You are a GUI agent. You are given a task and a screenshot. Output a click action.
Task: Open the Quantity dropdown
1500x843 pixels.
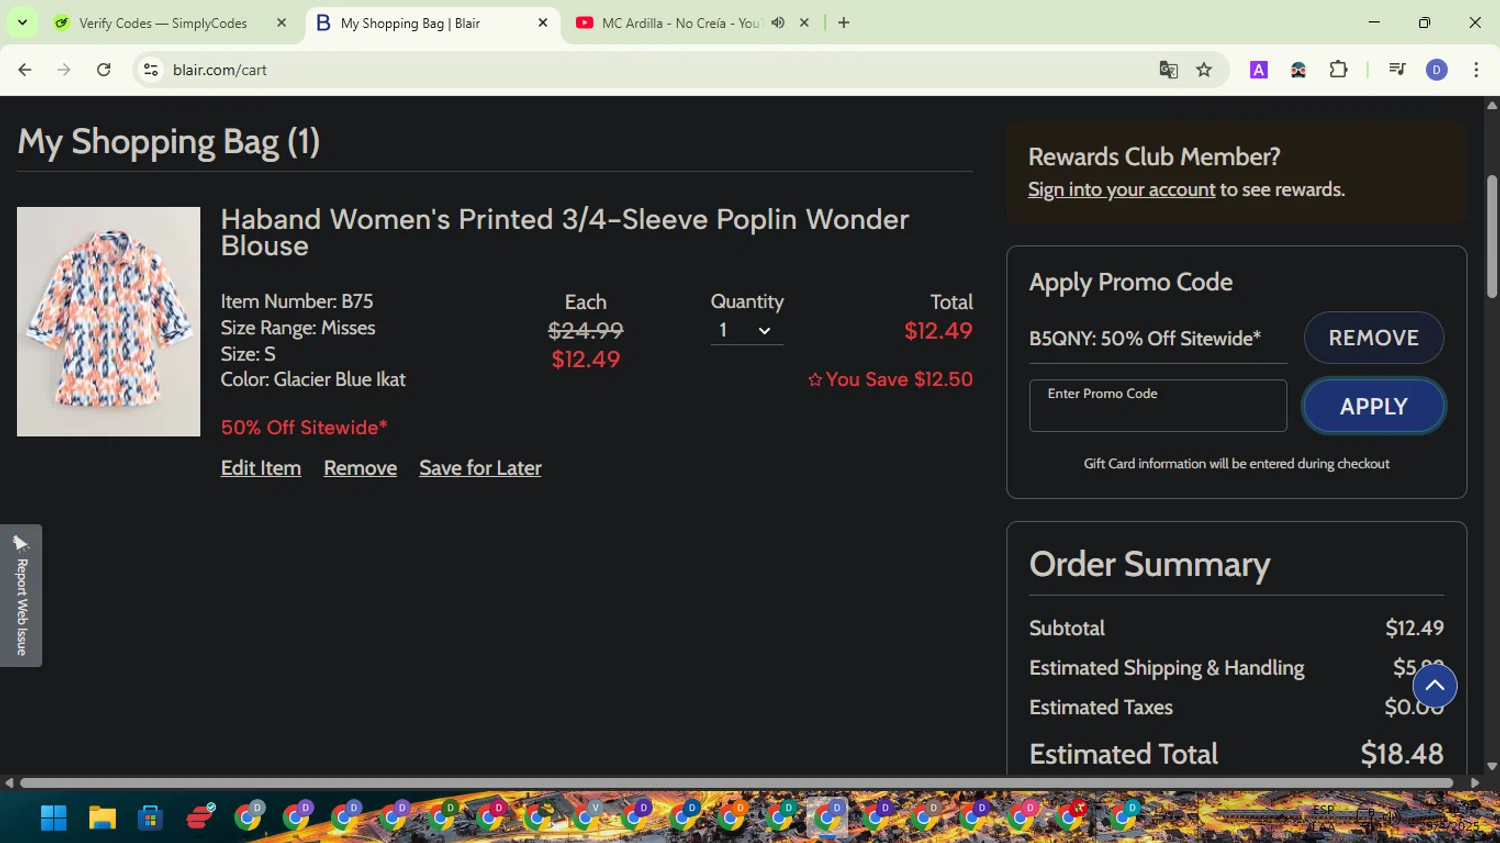746,331
